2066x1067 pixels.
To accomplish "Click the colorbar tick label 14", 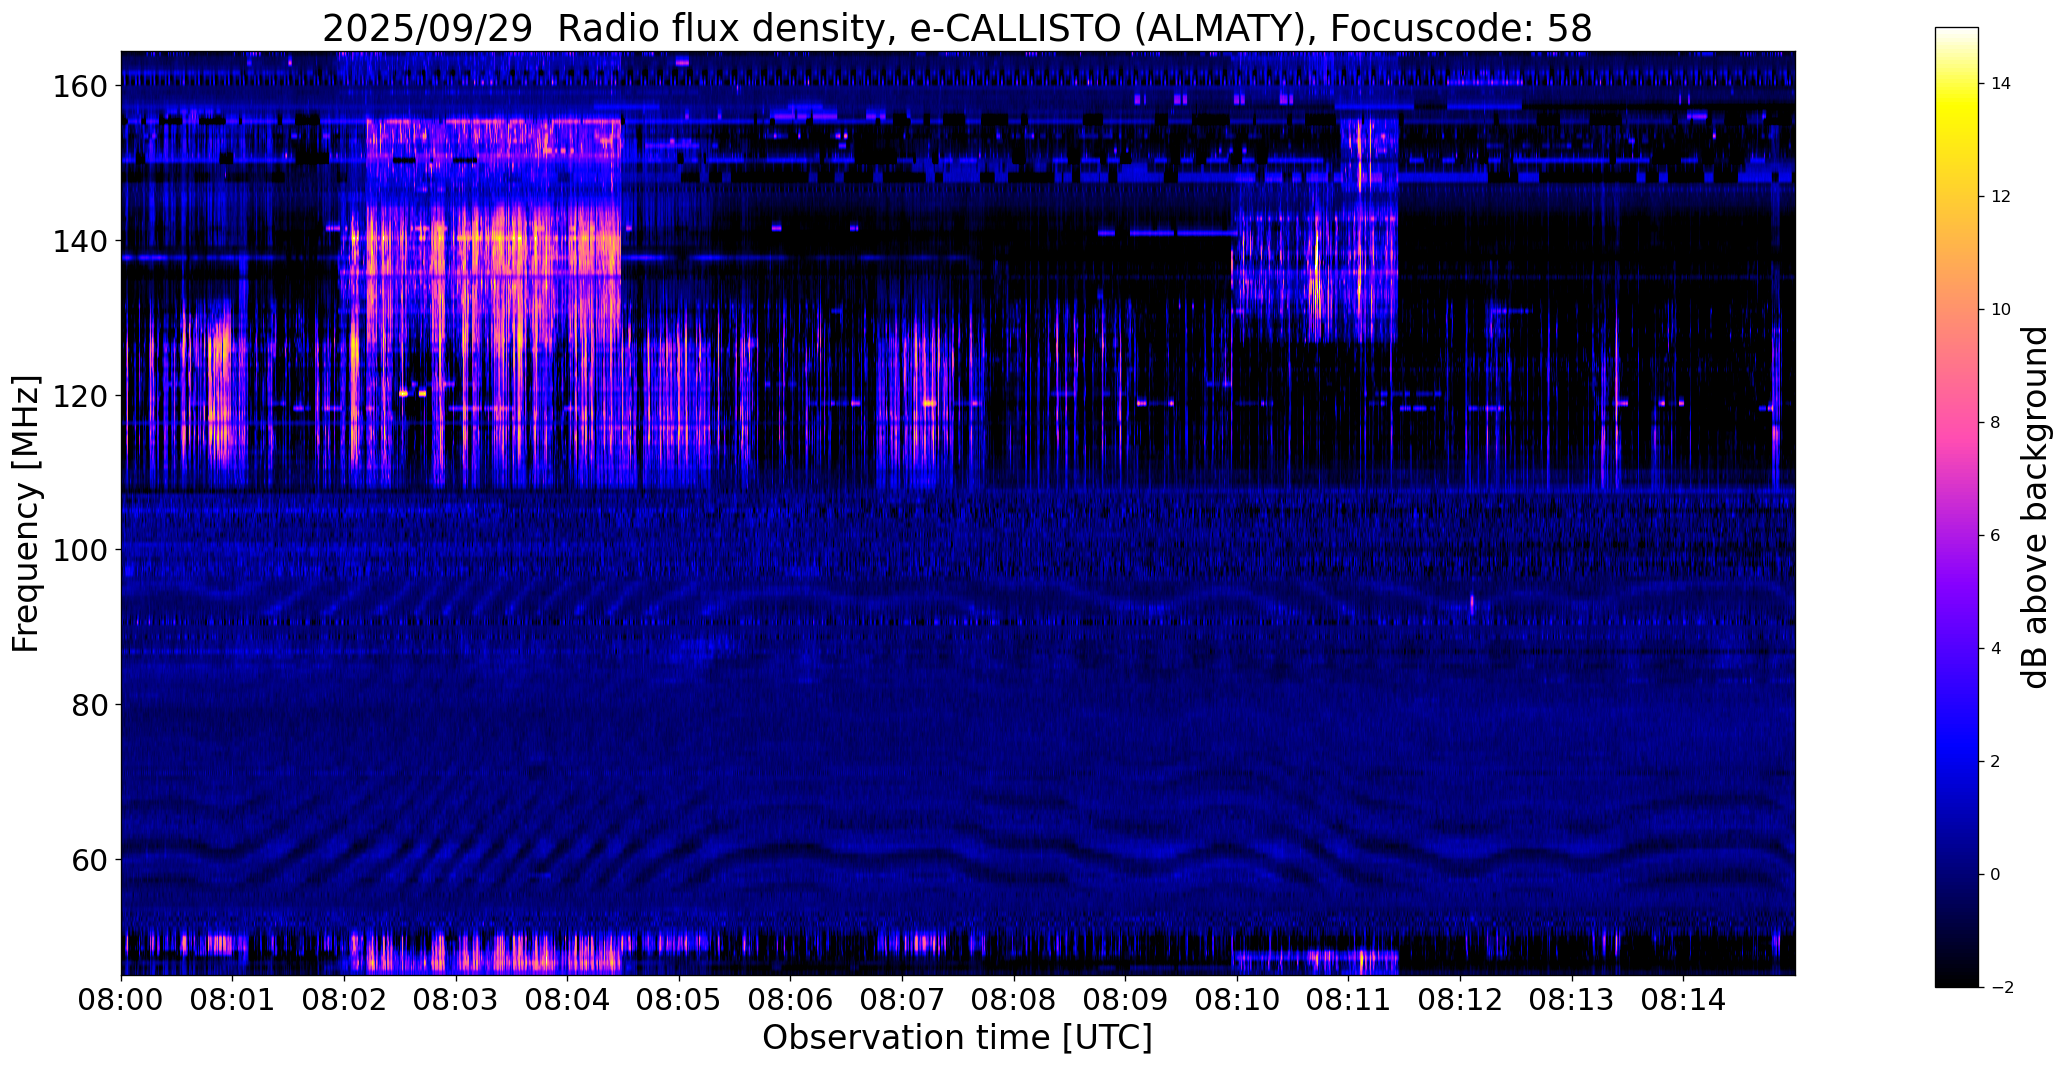I will tap(2001, 84).
